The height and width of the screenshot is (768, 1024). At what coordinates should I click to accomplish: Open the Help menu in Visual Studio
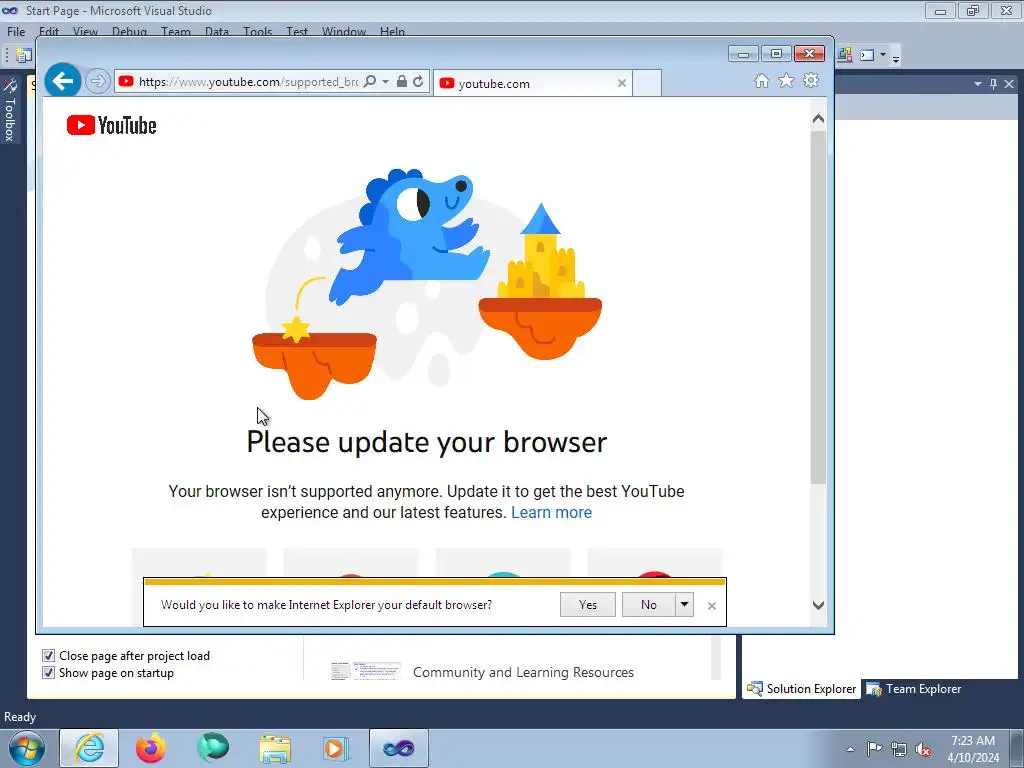point(392,31)
